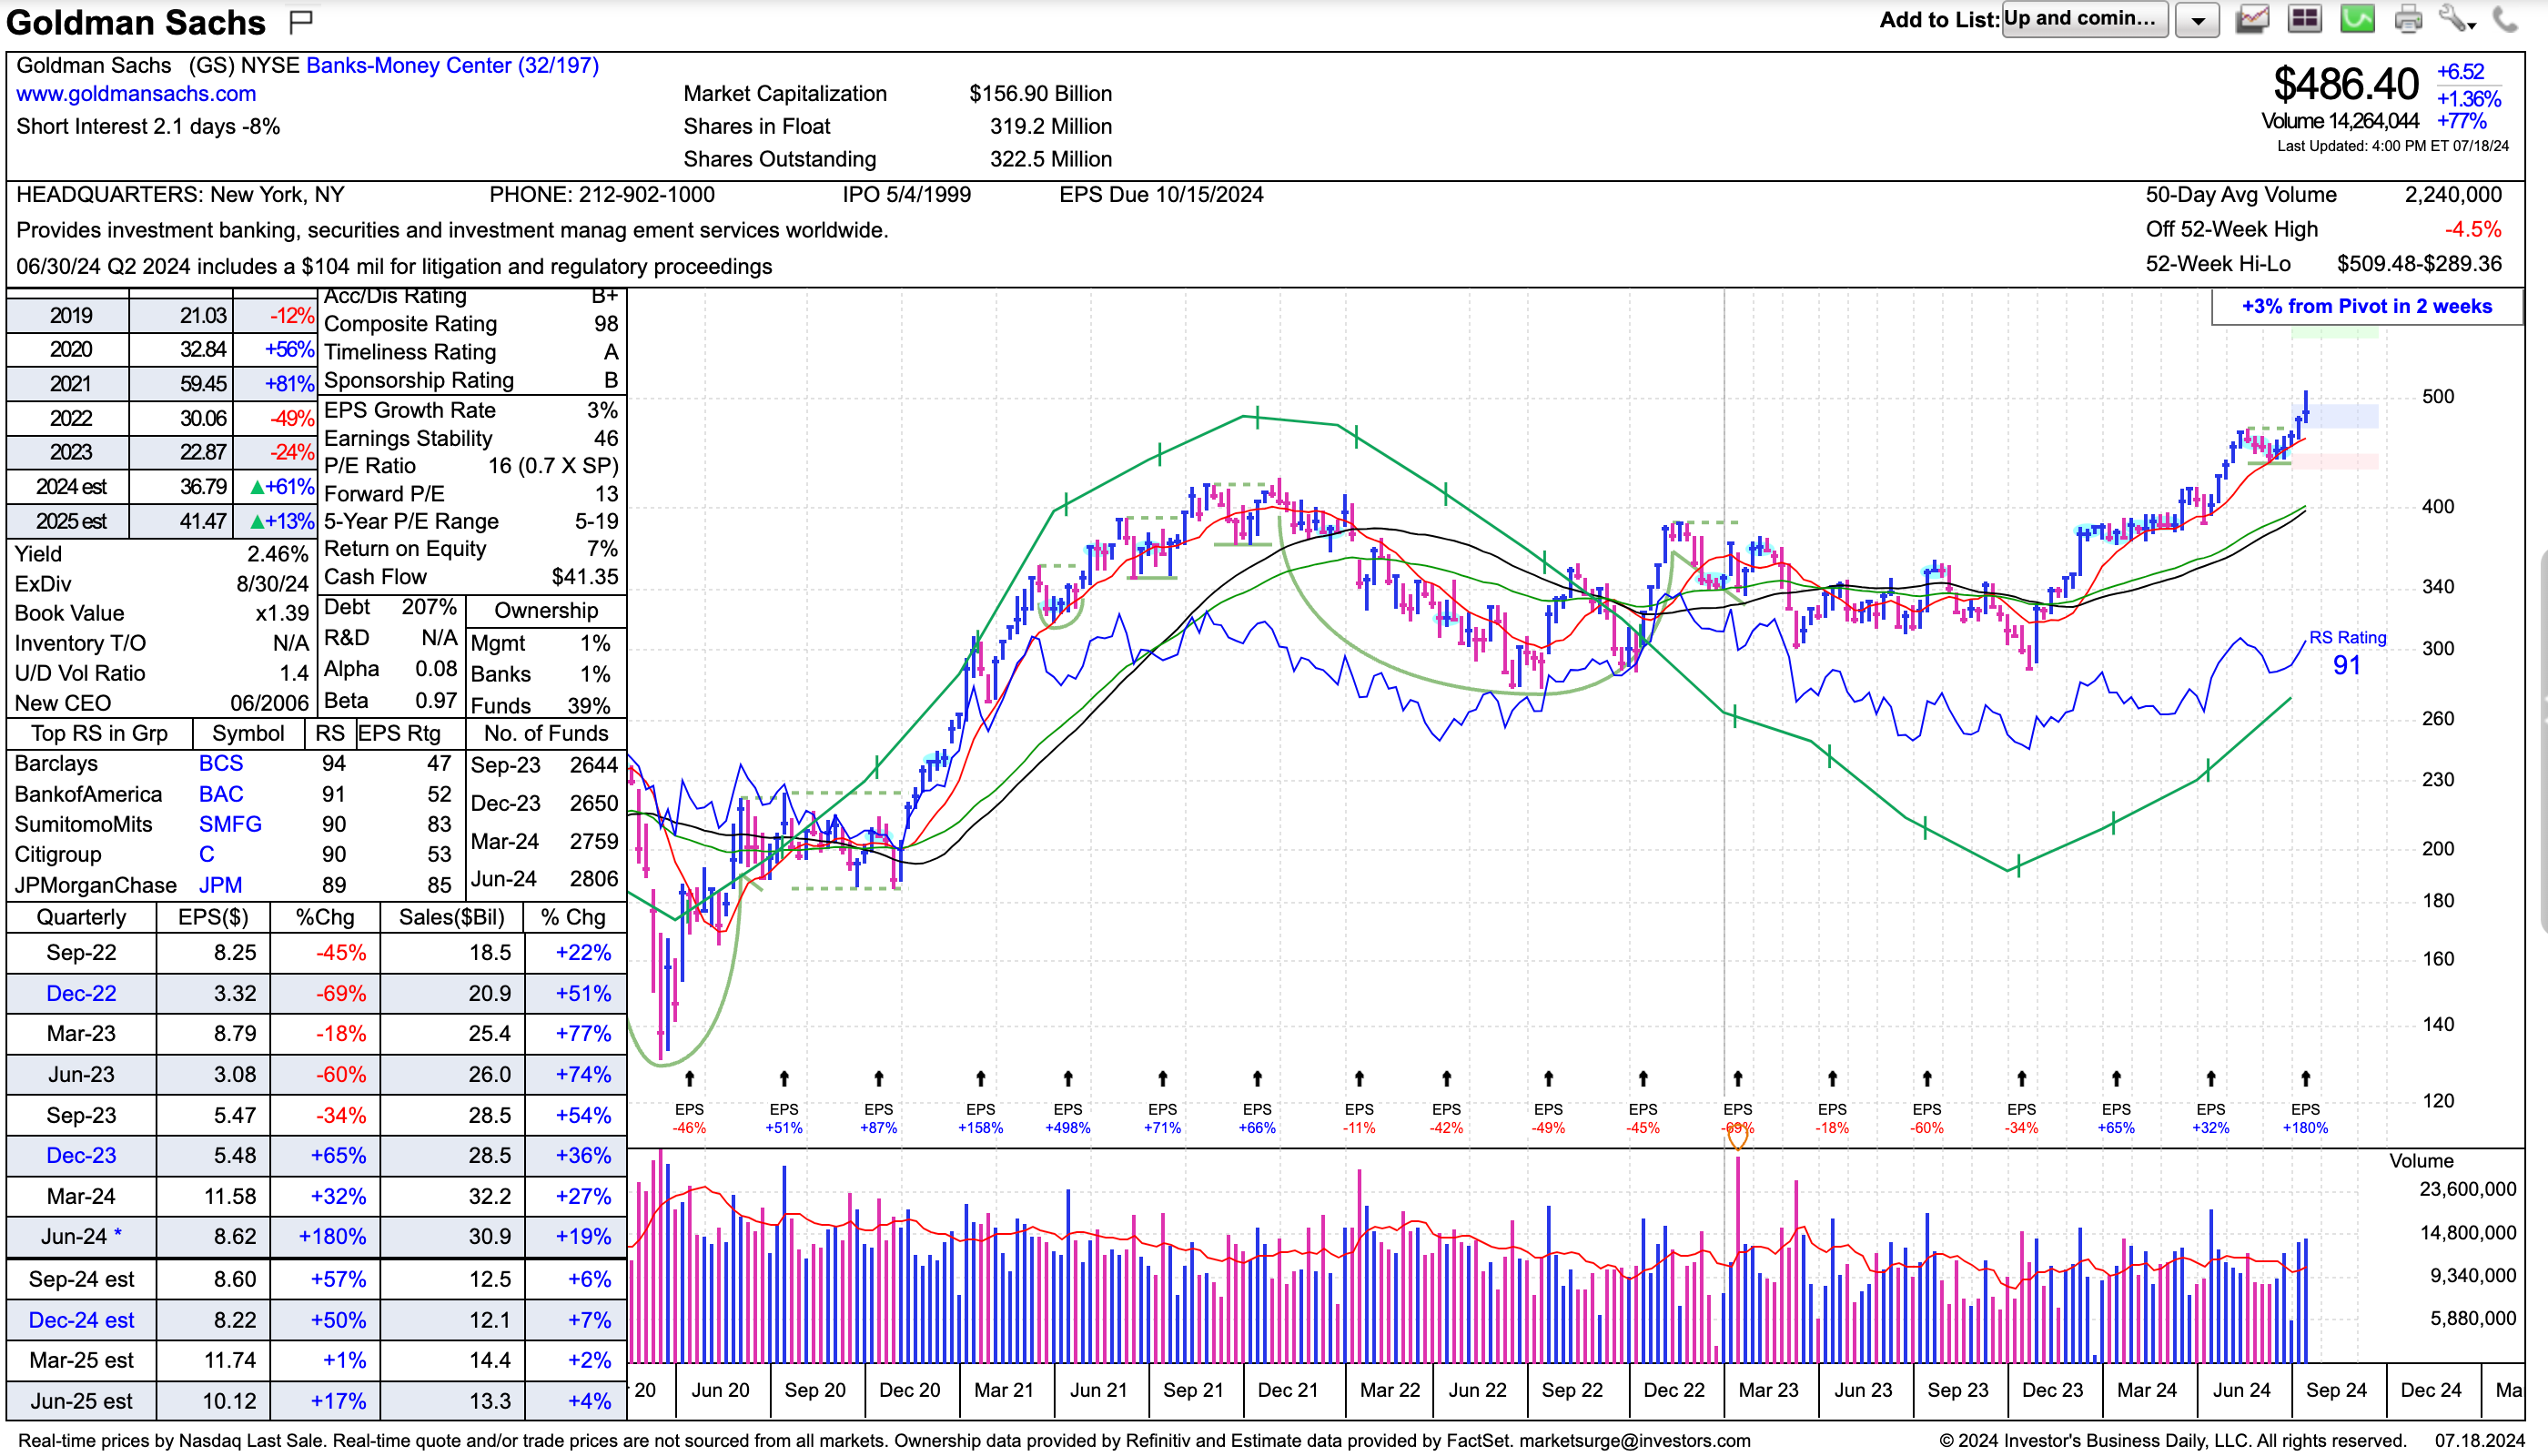Click the EPS +87% arrow marker
The width and height of the screenshot is (2548, 1456).
878,1078
